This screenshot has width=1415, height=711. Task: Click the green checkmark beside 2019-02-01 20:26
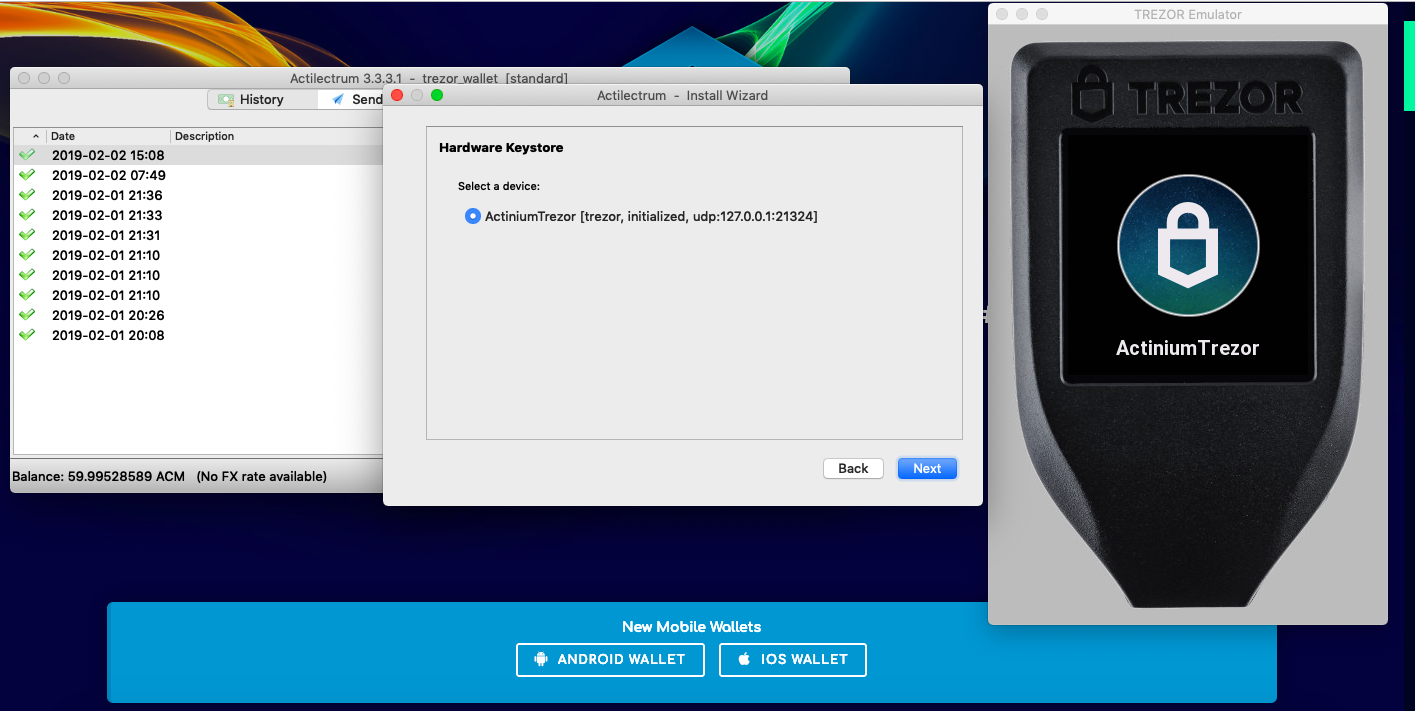(27, 315)
